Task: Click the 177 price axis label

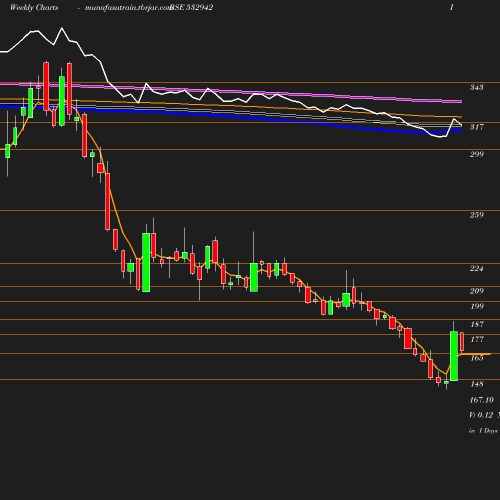Action: 477,339
